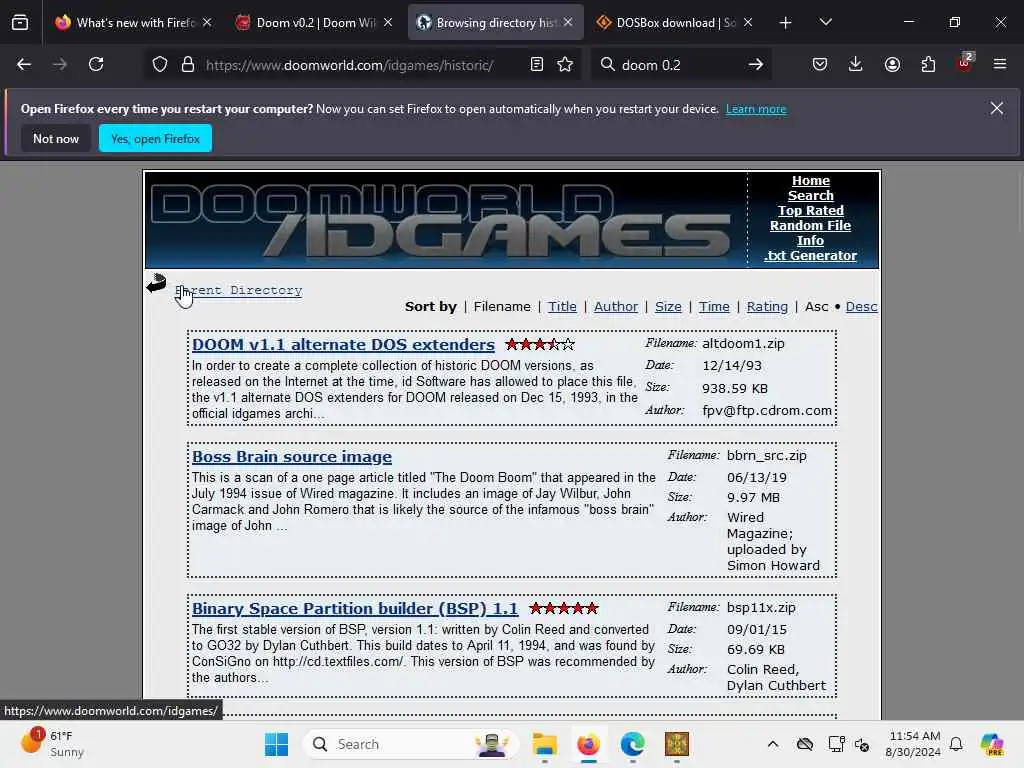Bookmark this page with the star

click(565, 64)
